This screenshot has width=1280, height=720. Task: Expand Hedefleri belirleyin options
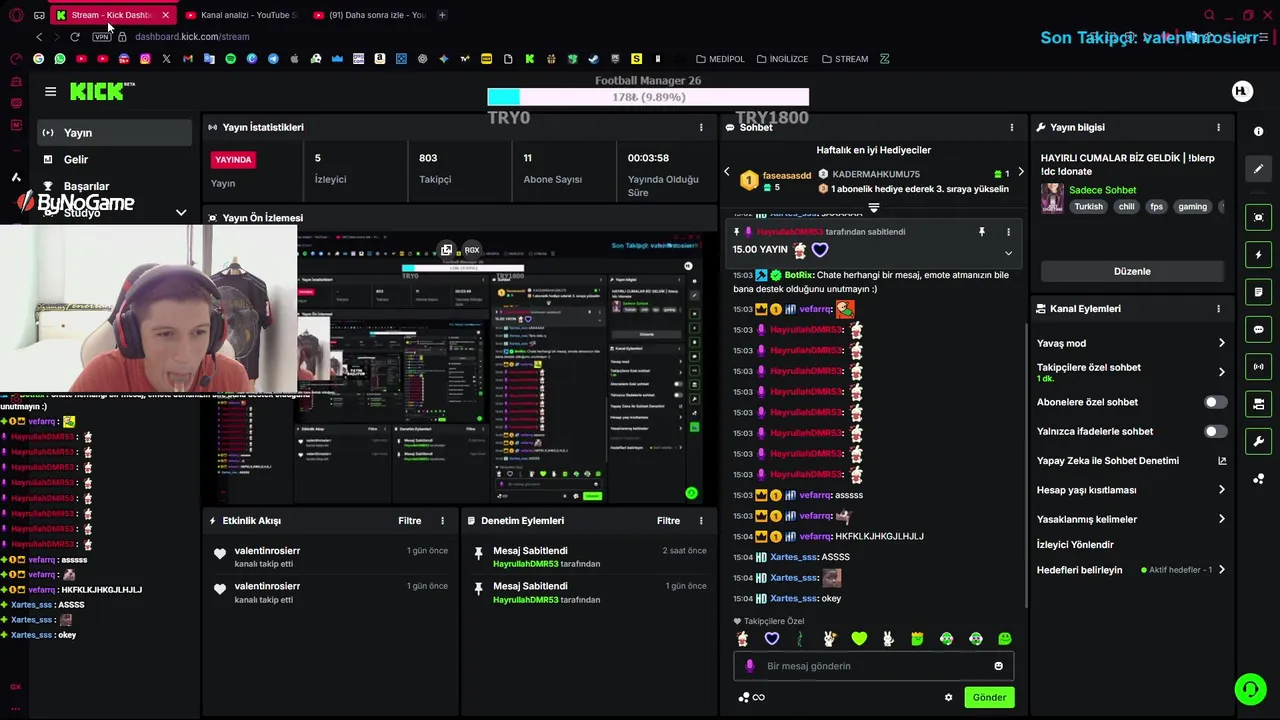click(1221, 570)
